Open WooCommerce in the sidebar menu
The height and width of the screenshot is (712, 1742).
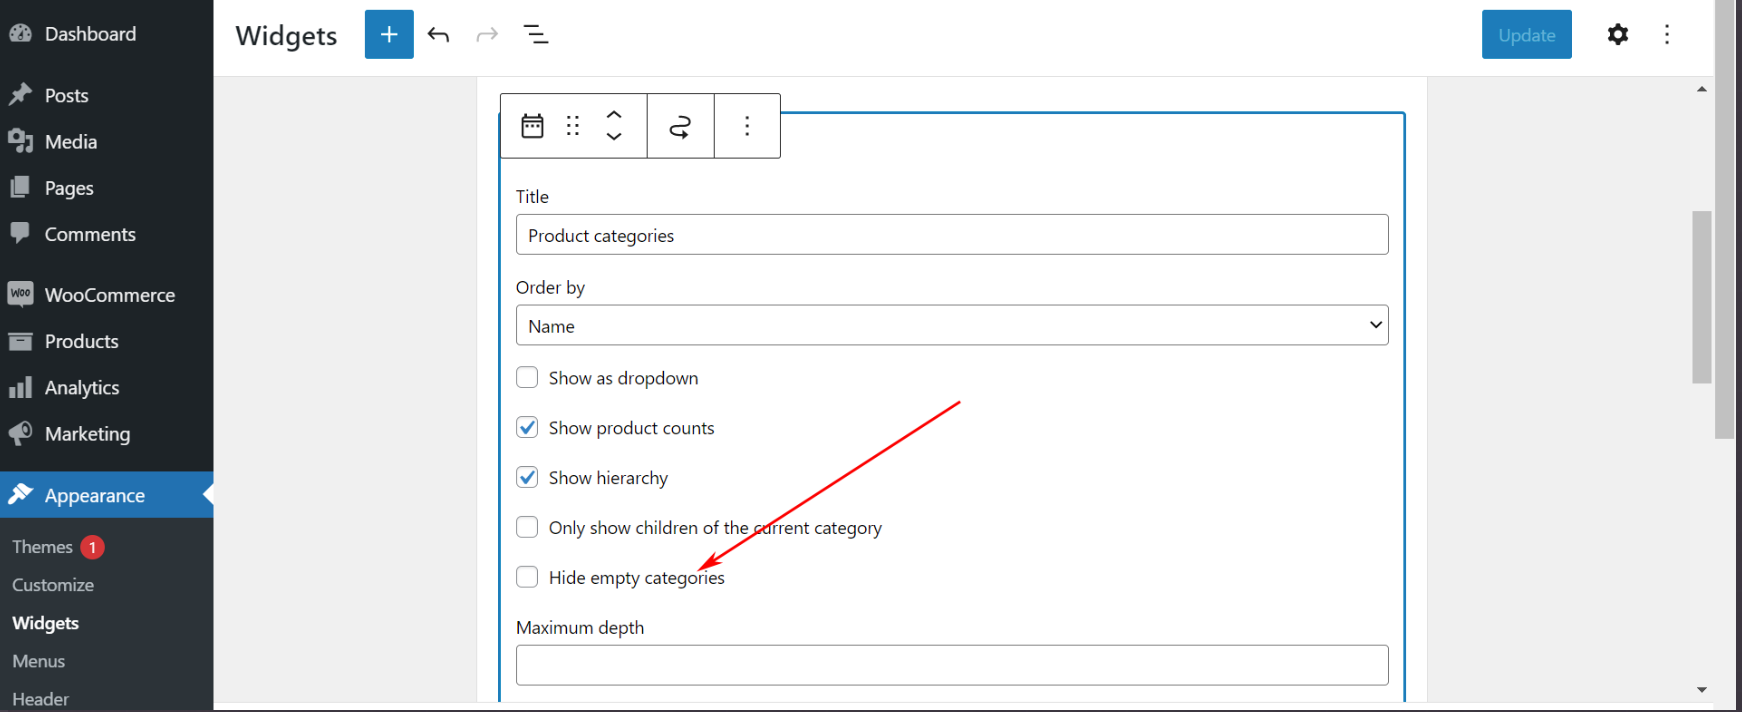(x=109, y=295)
